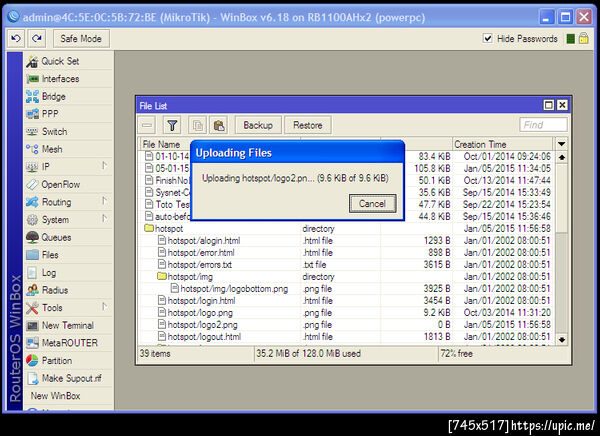Open the Interfaces menu
This screenshot has height=436, width=600.
69,79
